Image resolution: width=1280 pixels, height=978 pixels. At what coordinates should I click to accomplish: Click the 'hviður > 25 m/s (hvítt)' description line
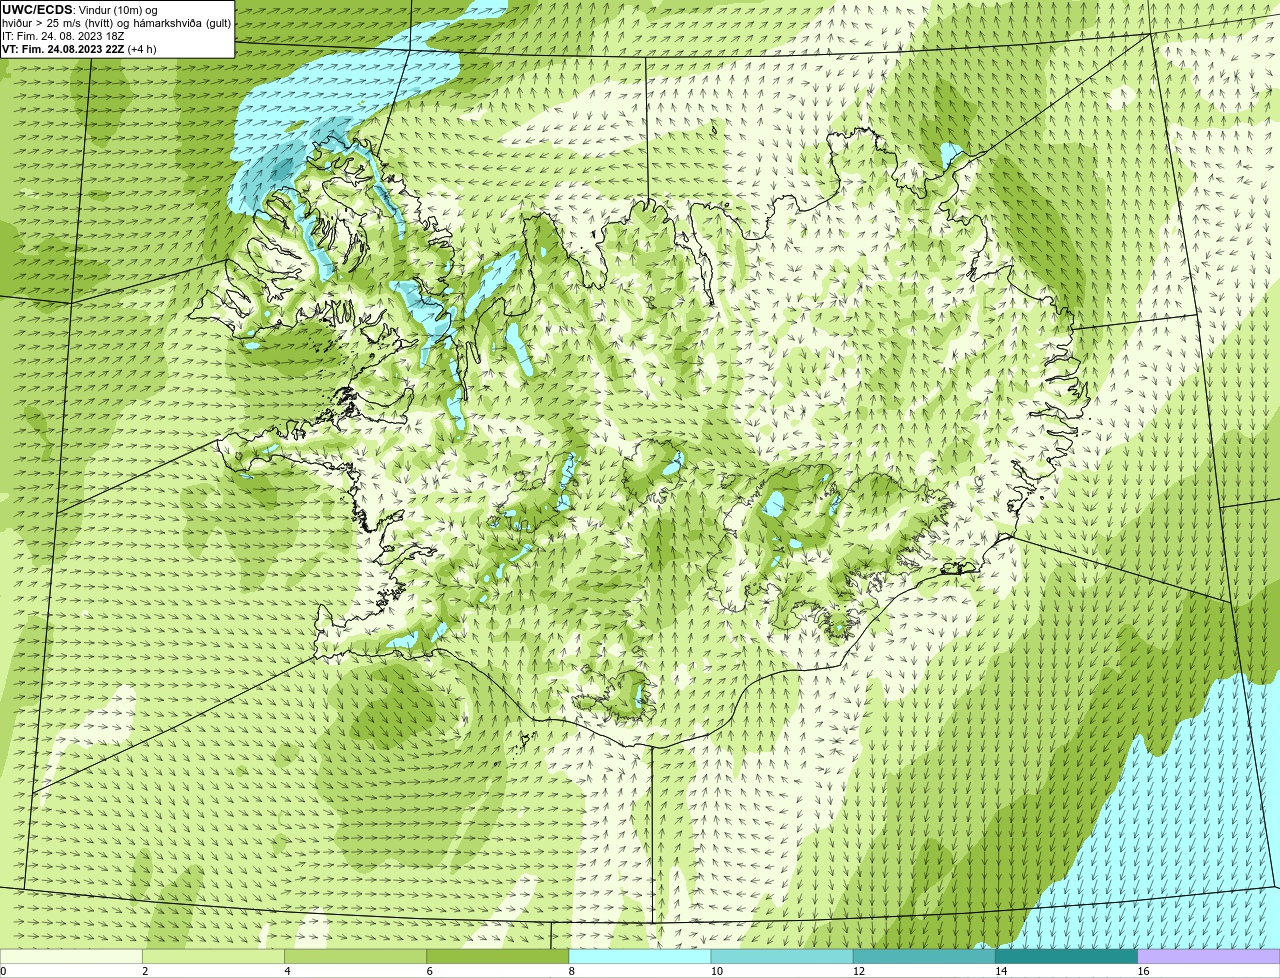pyautogui.click(x=117, y=23)
